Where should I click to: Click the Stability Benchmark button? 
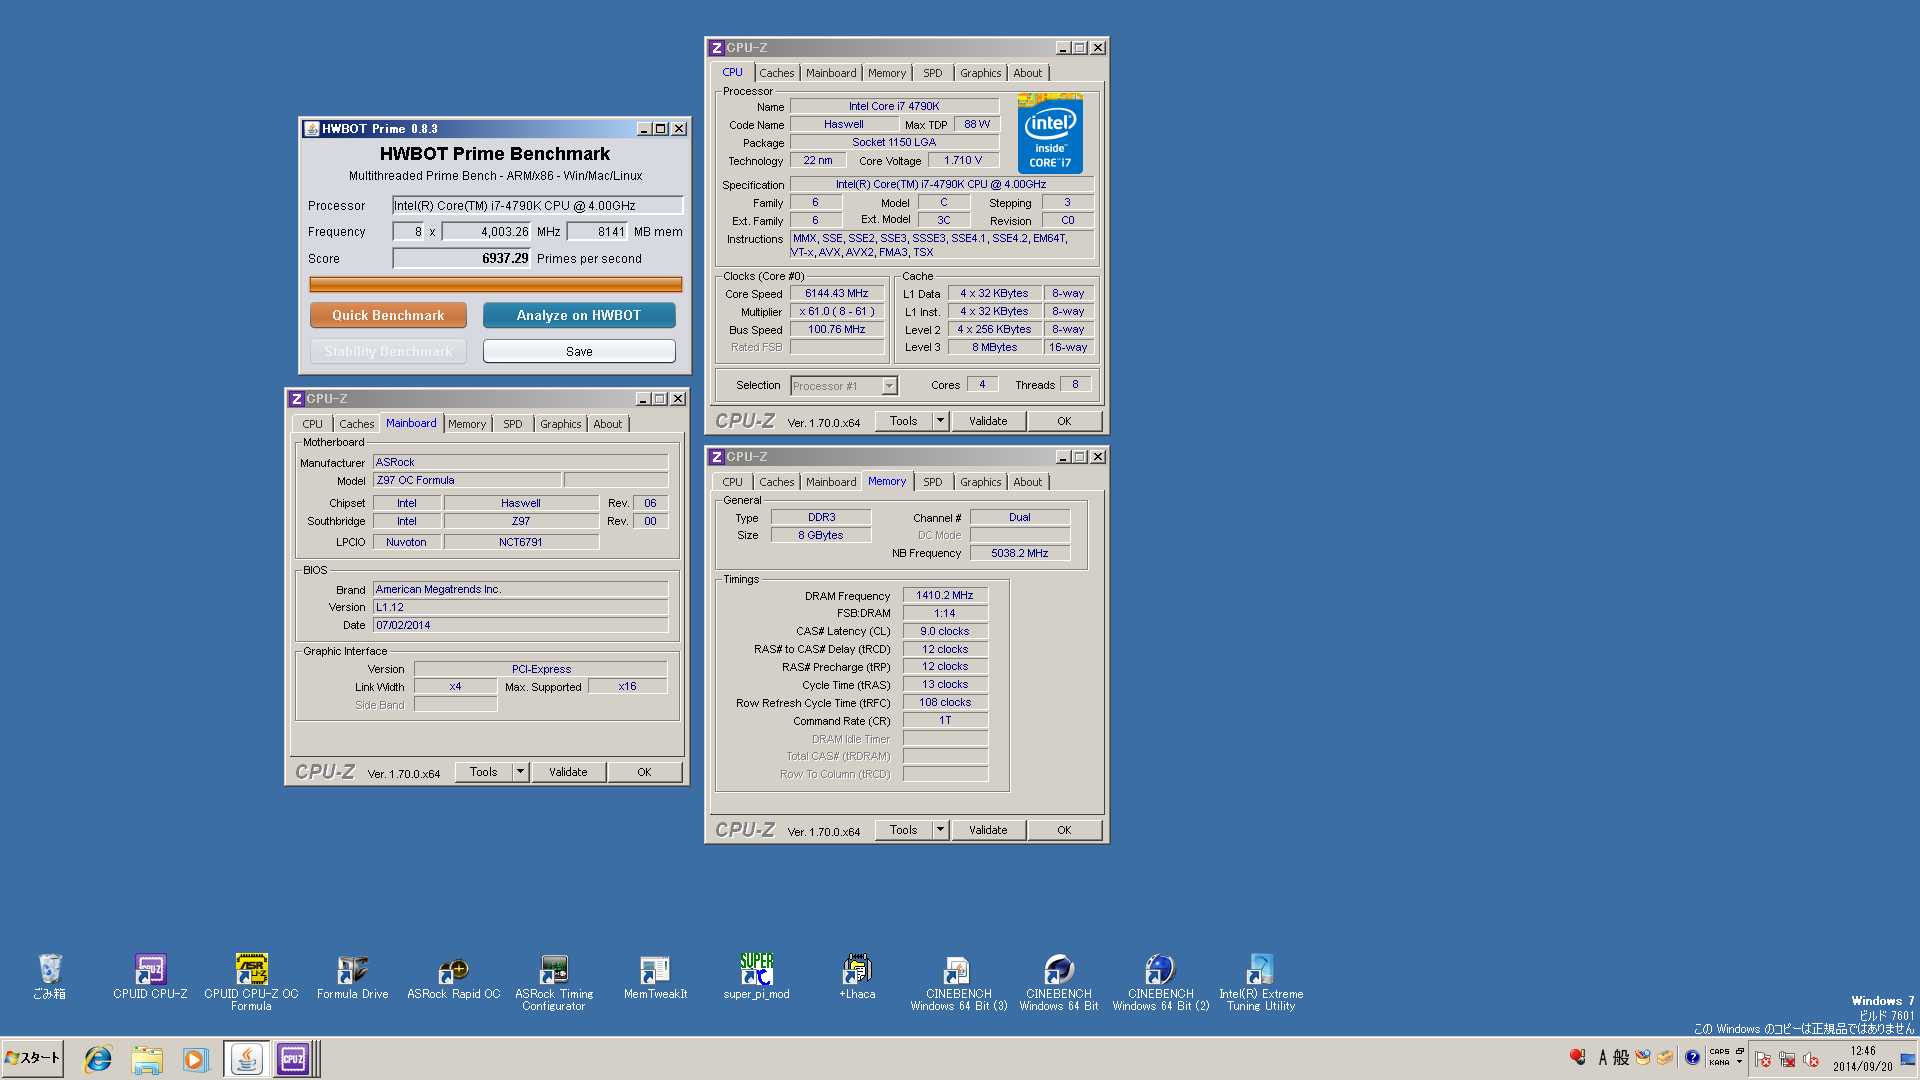(x=388, y=351)
